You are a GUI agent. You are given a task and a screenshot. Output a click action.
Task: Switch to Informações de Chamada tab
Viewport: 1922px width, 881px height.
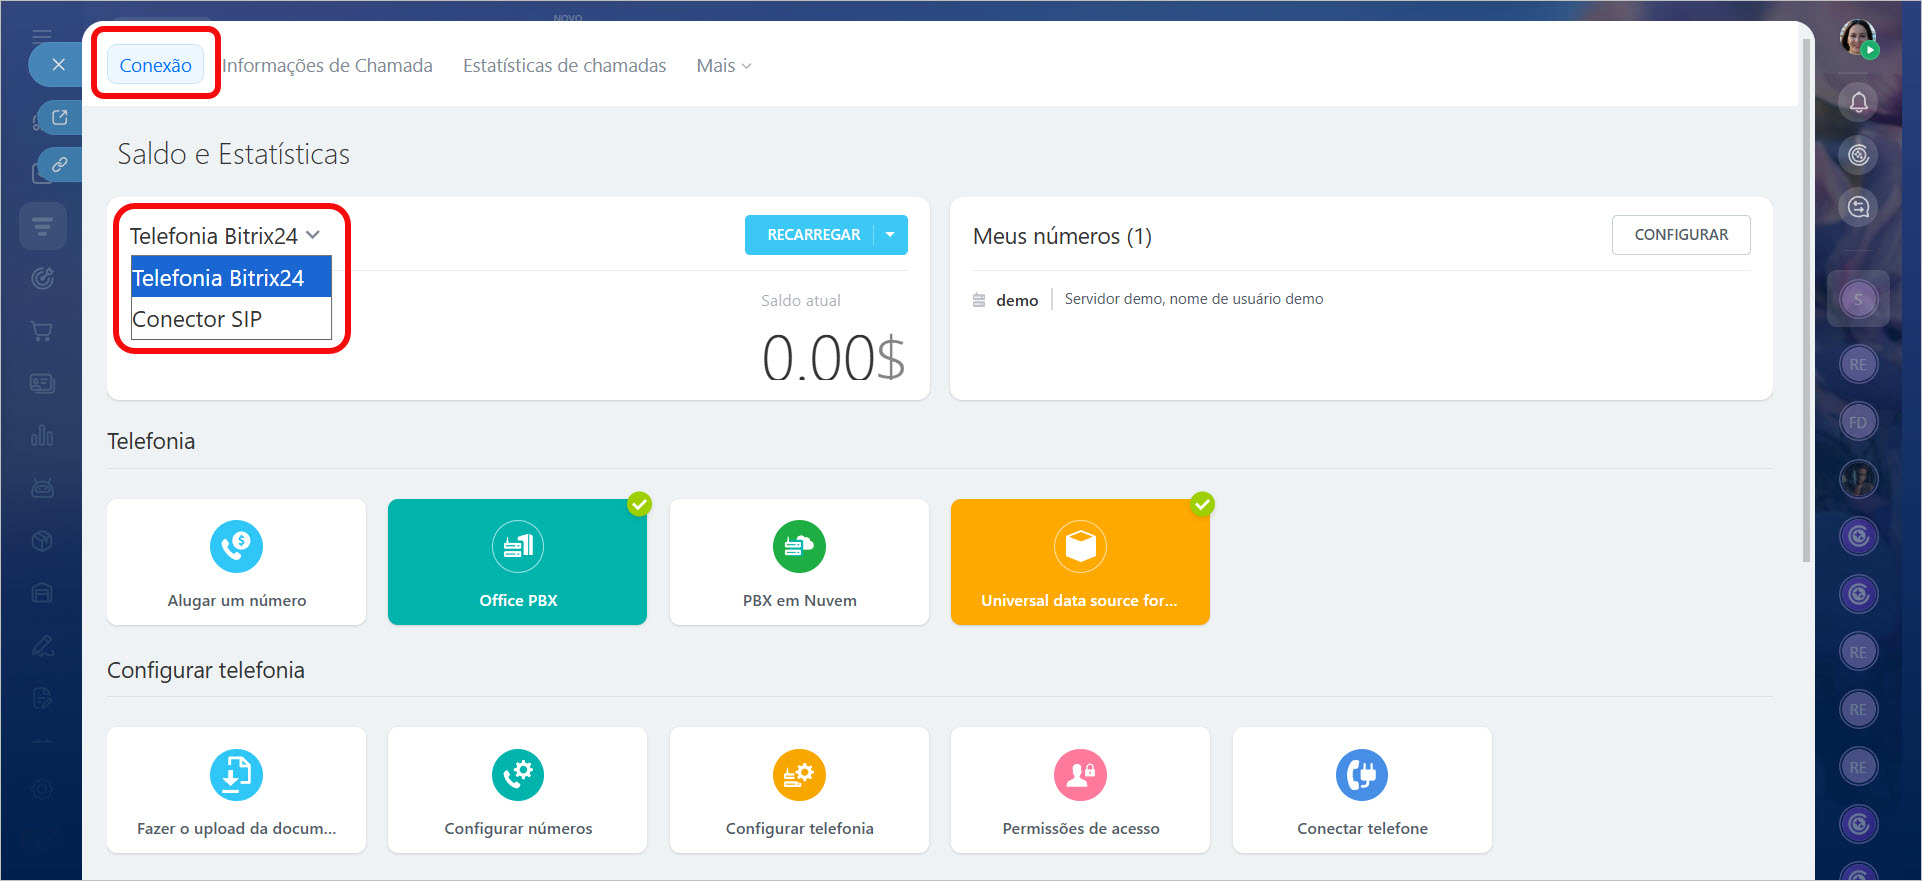point(327,66)
